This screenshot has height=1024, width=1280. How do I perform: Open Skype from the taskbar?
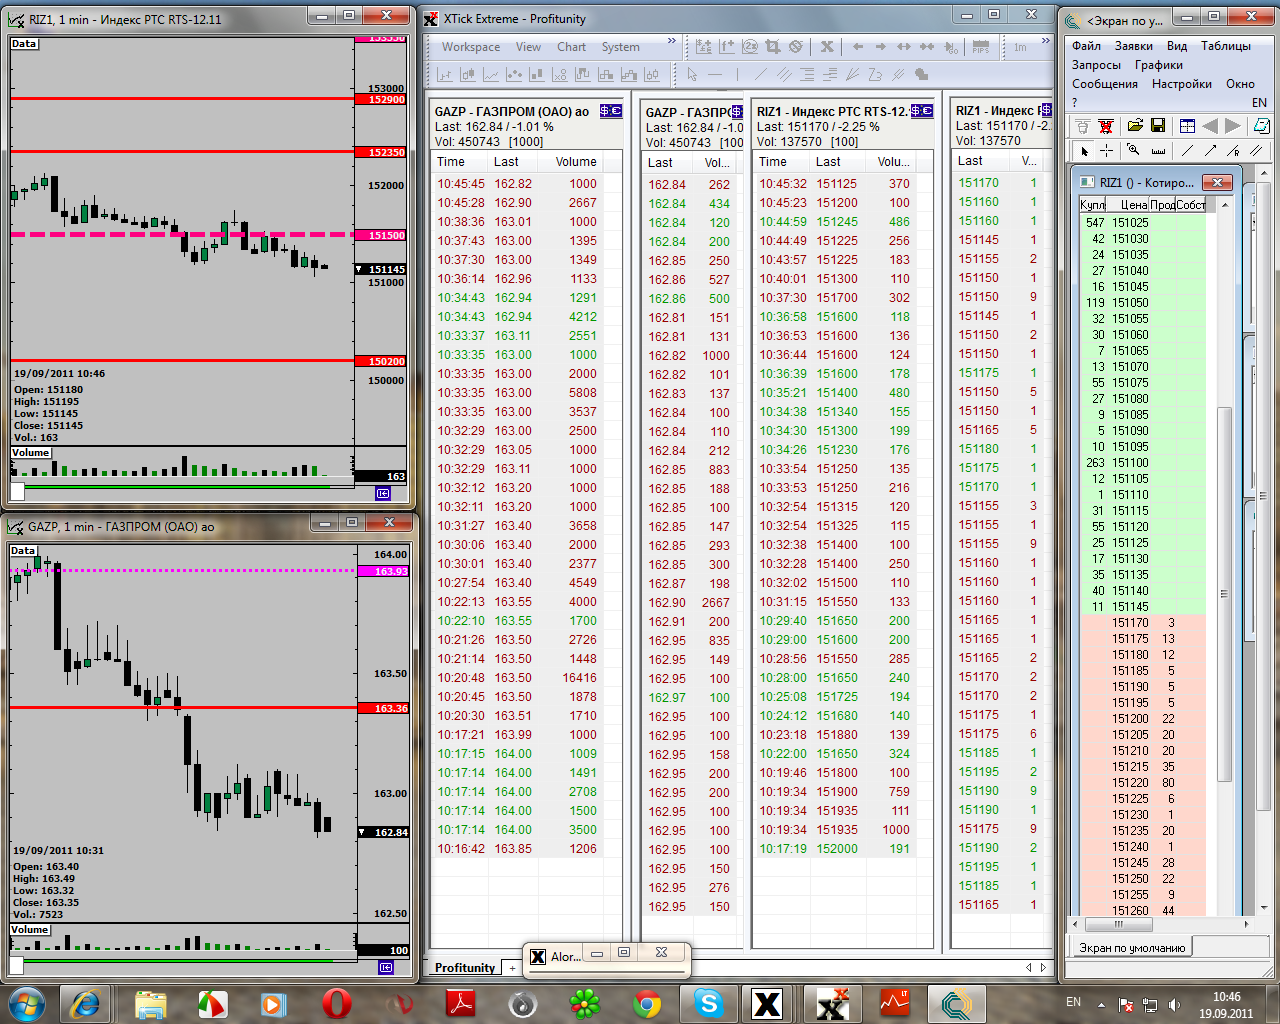709,1003
